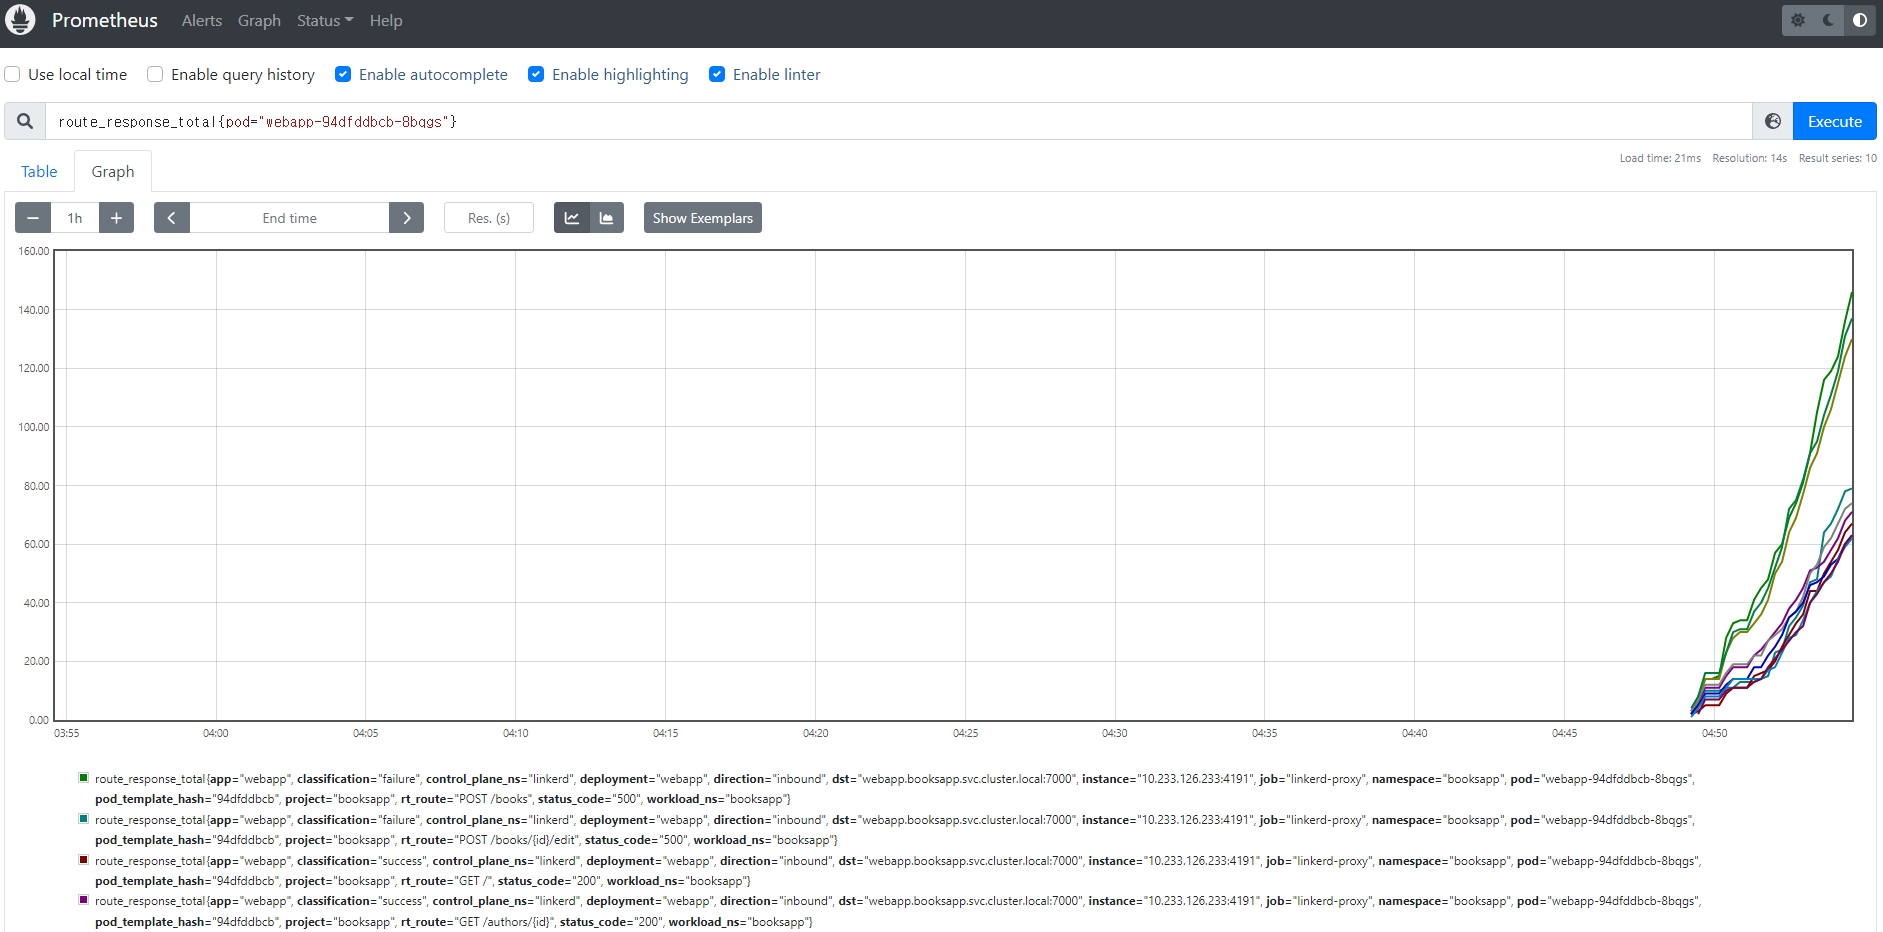Toggle green POST /books series swatch

[x=84, y=777]
